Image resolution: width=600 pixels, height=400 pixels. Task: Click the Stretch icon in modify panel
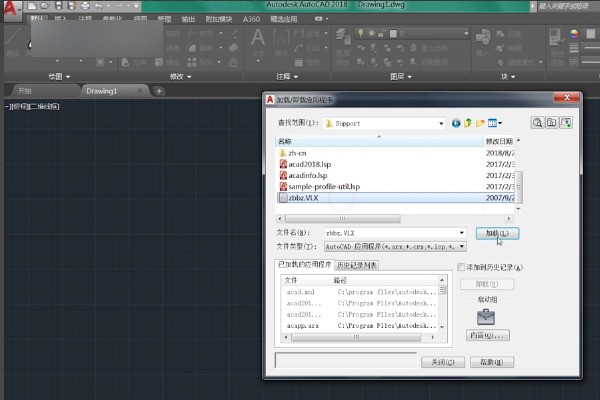125,62
